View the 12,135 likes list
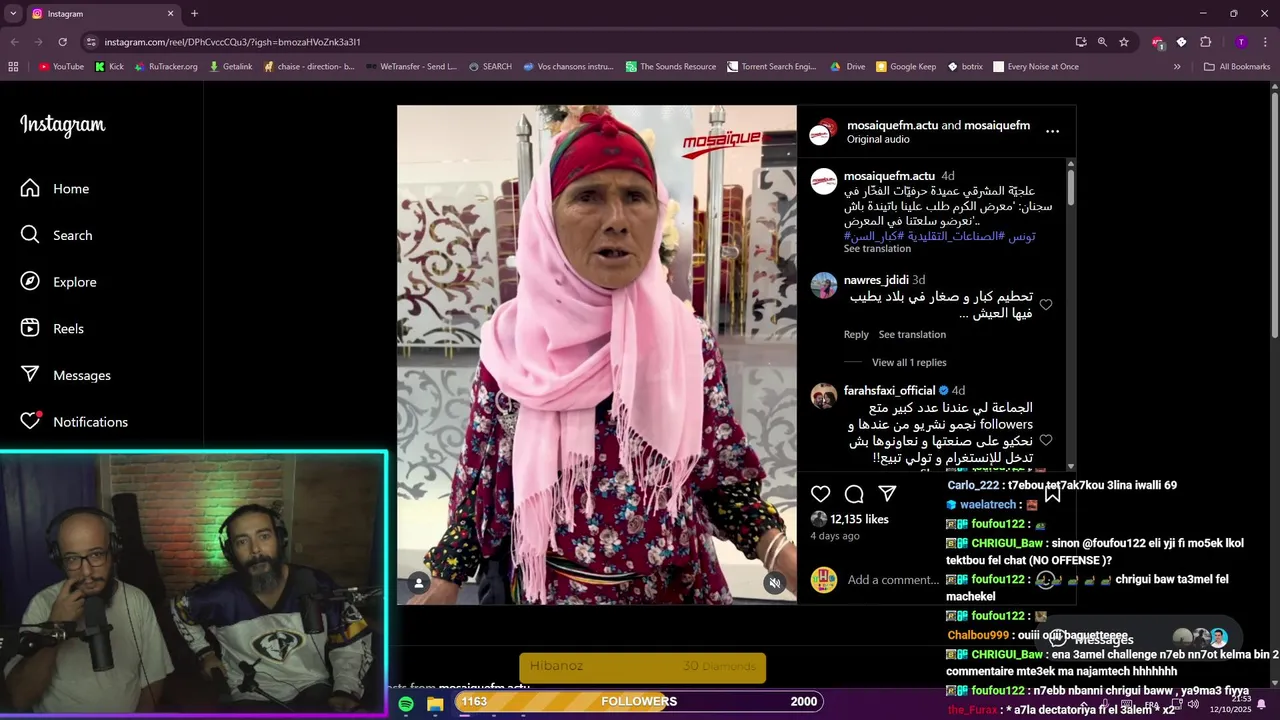Viewport: 1280px width, 720px height. coord(860,519)
